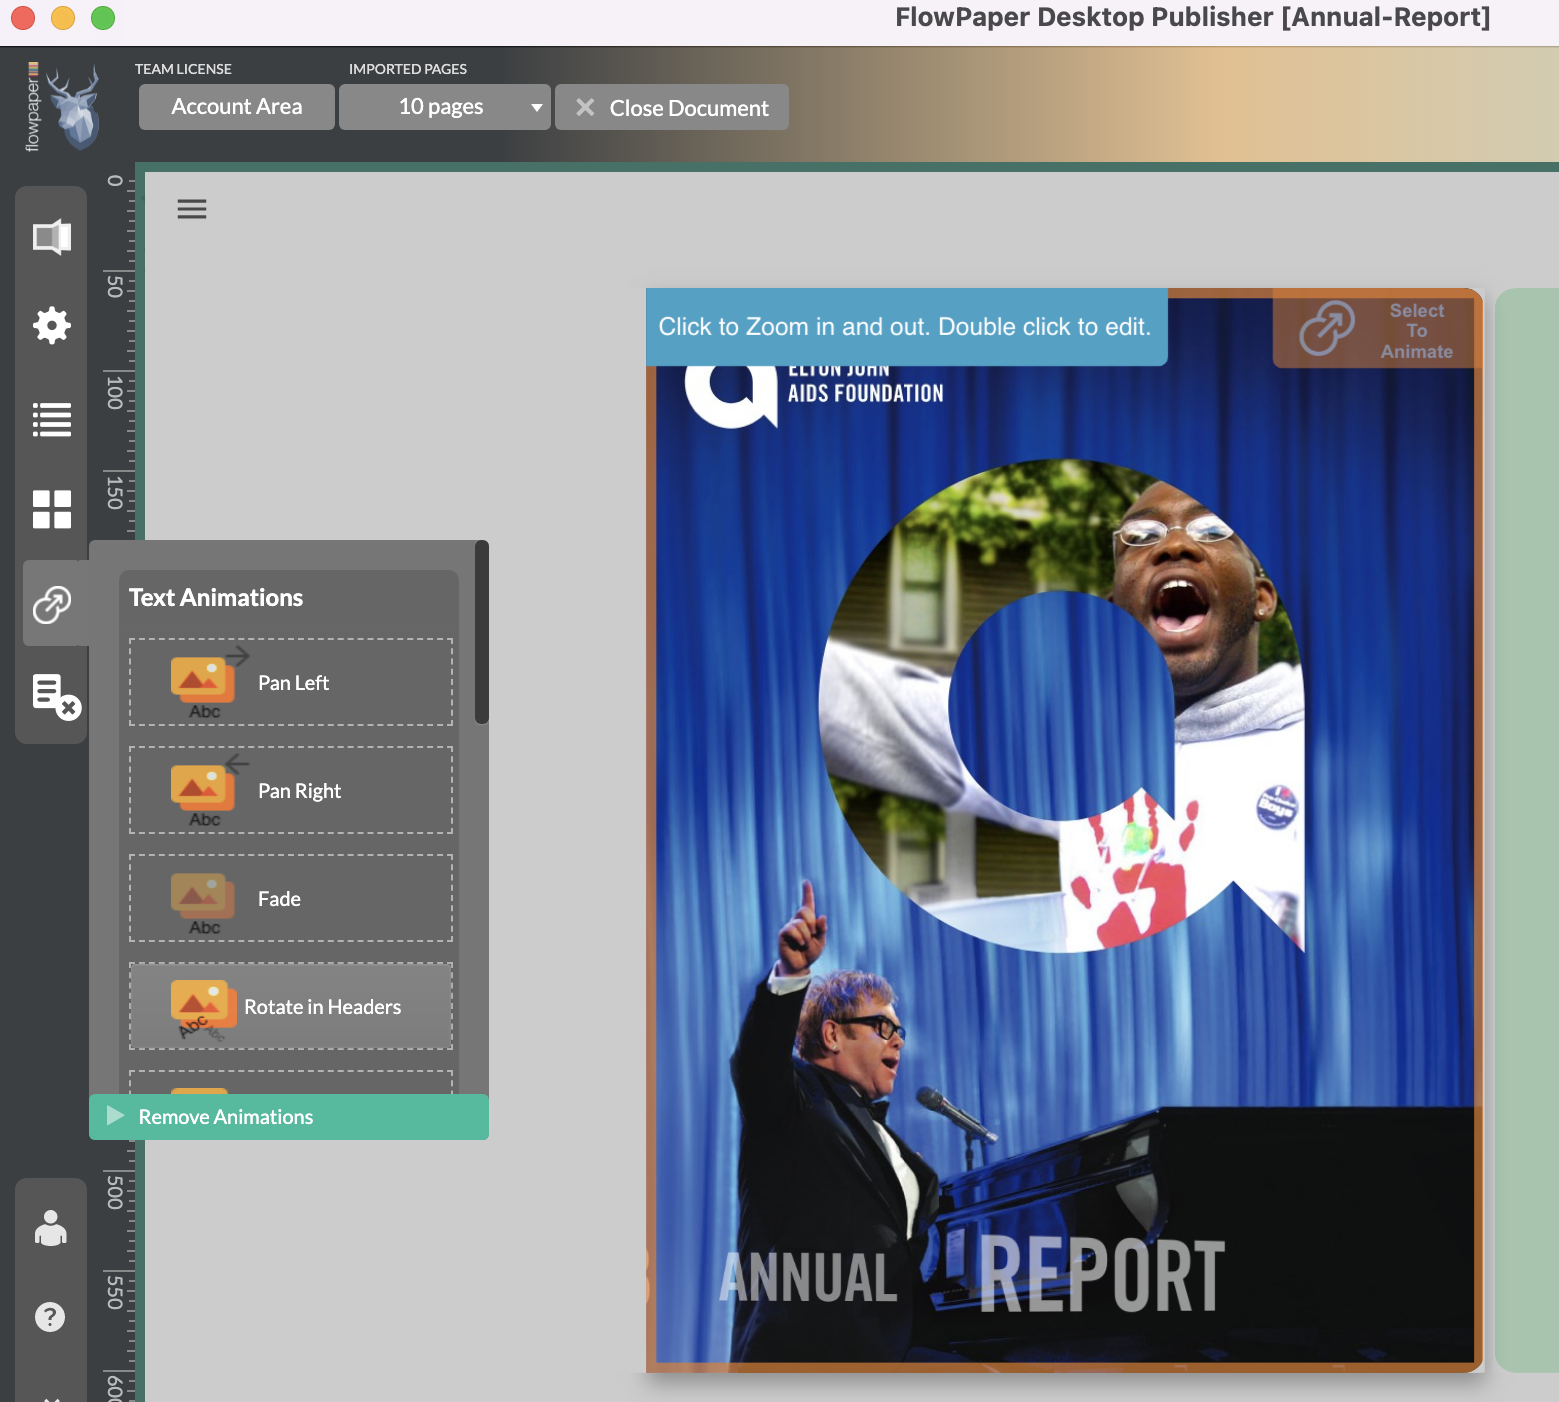The image size is (1559, 1402).
Task: Close the current document
Action: tap(671, 107)
